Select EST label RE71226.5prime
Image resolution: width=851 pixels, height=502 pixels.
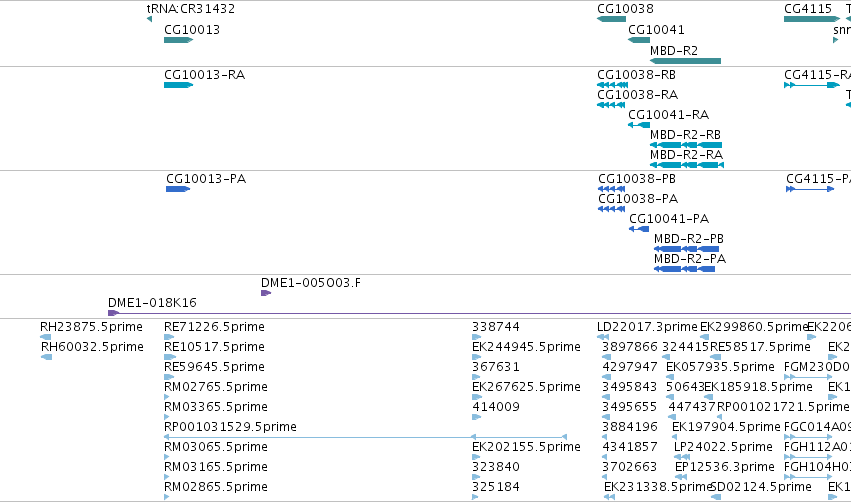tap(214, 327)
